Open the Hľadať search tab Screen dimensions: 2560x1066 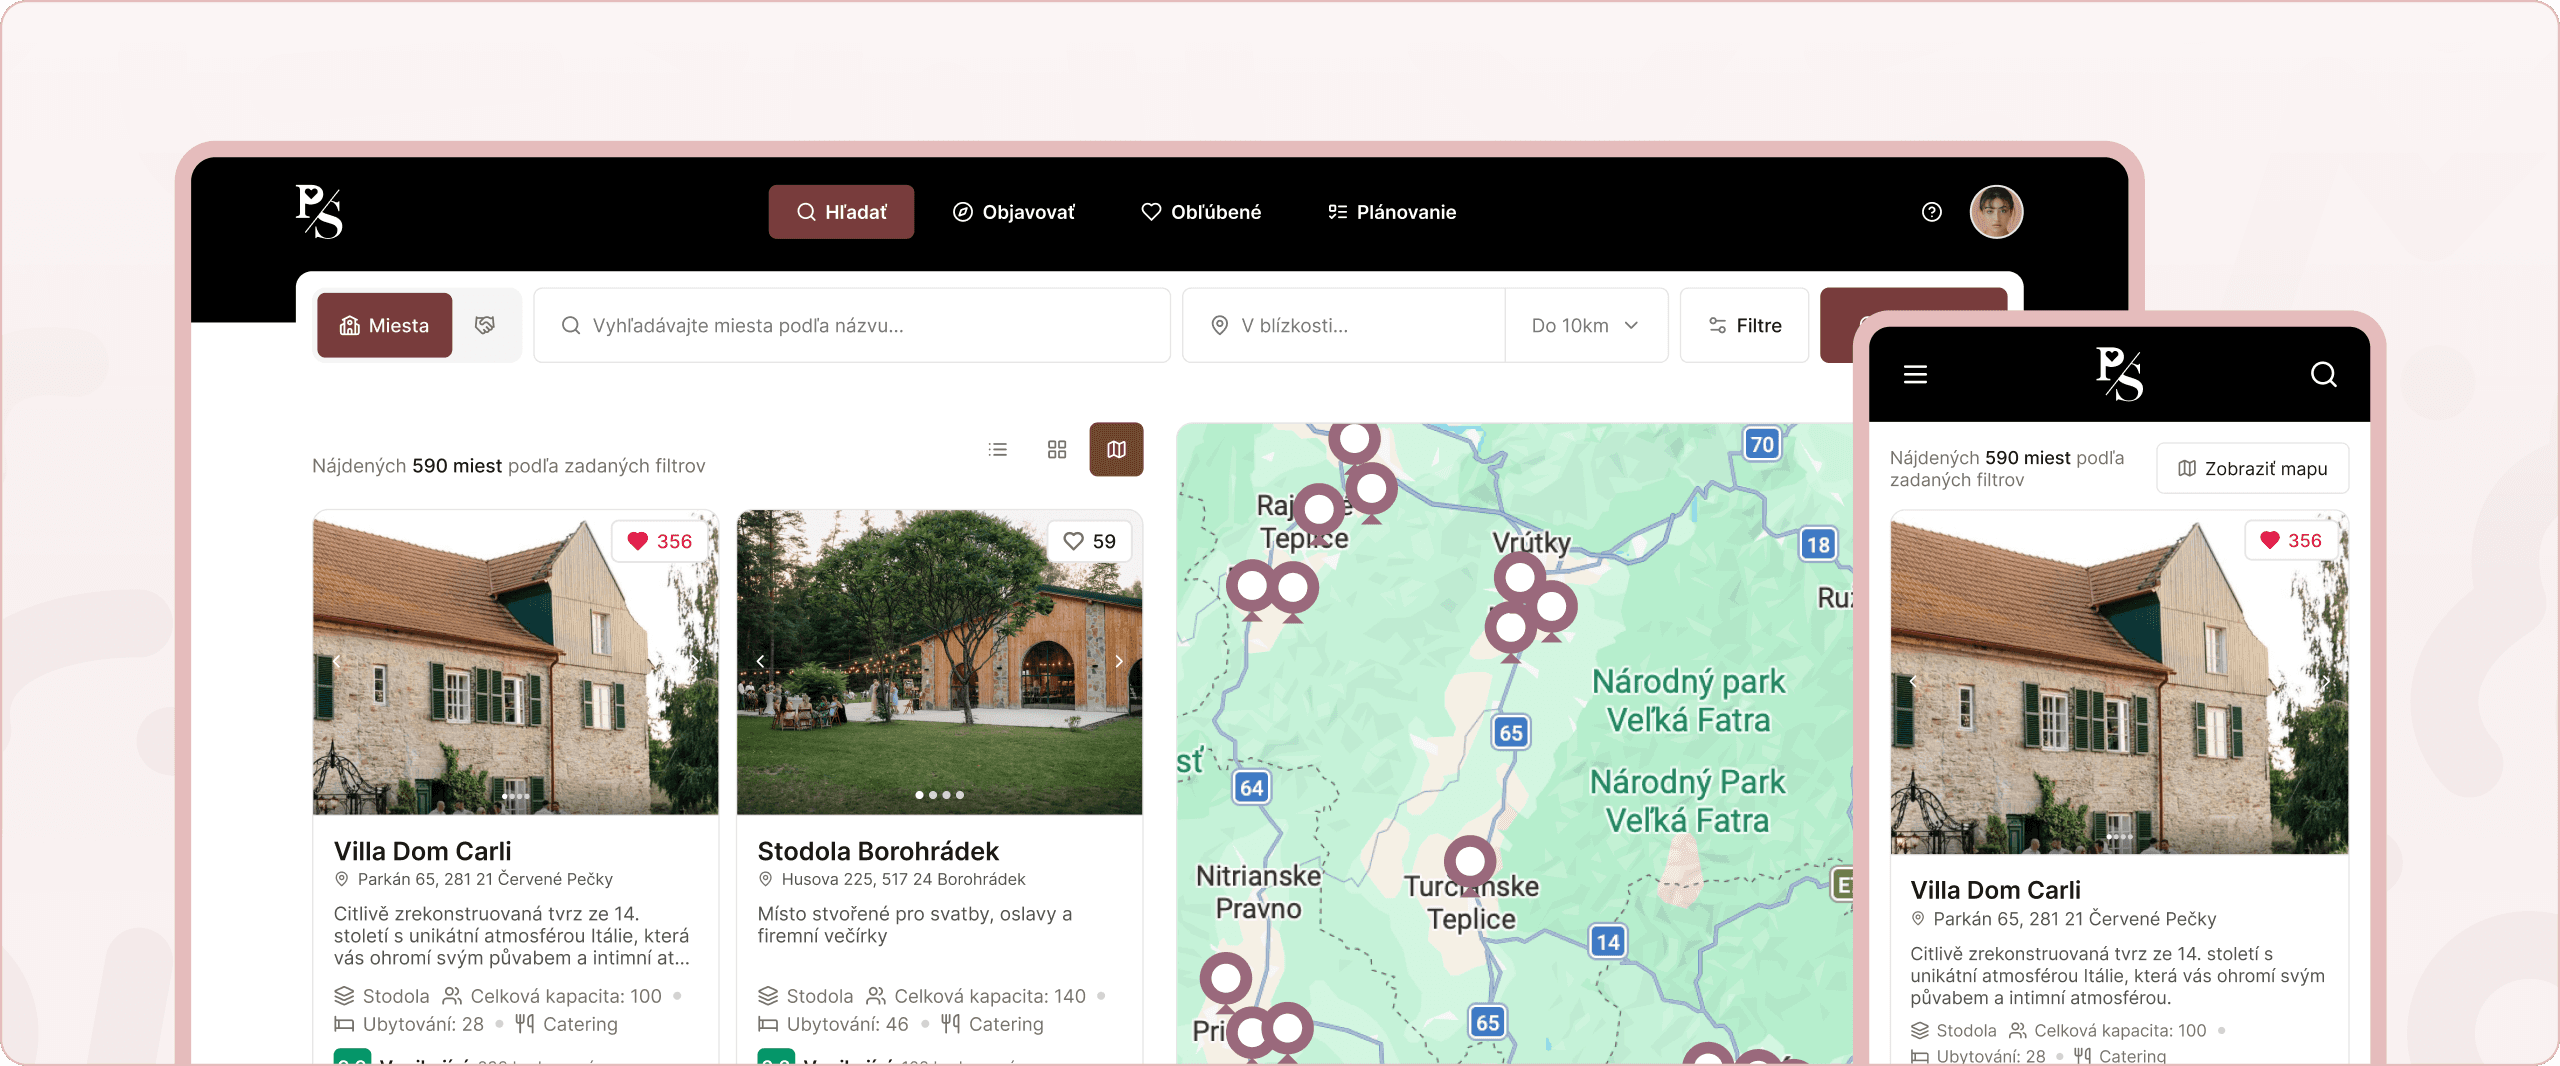(841, 212)
